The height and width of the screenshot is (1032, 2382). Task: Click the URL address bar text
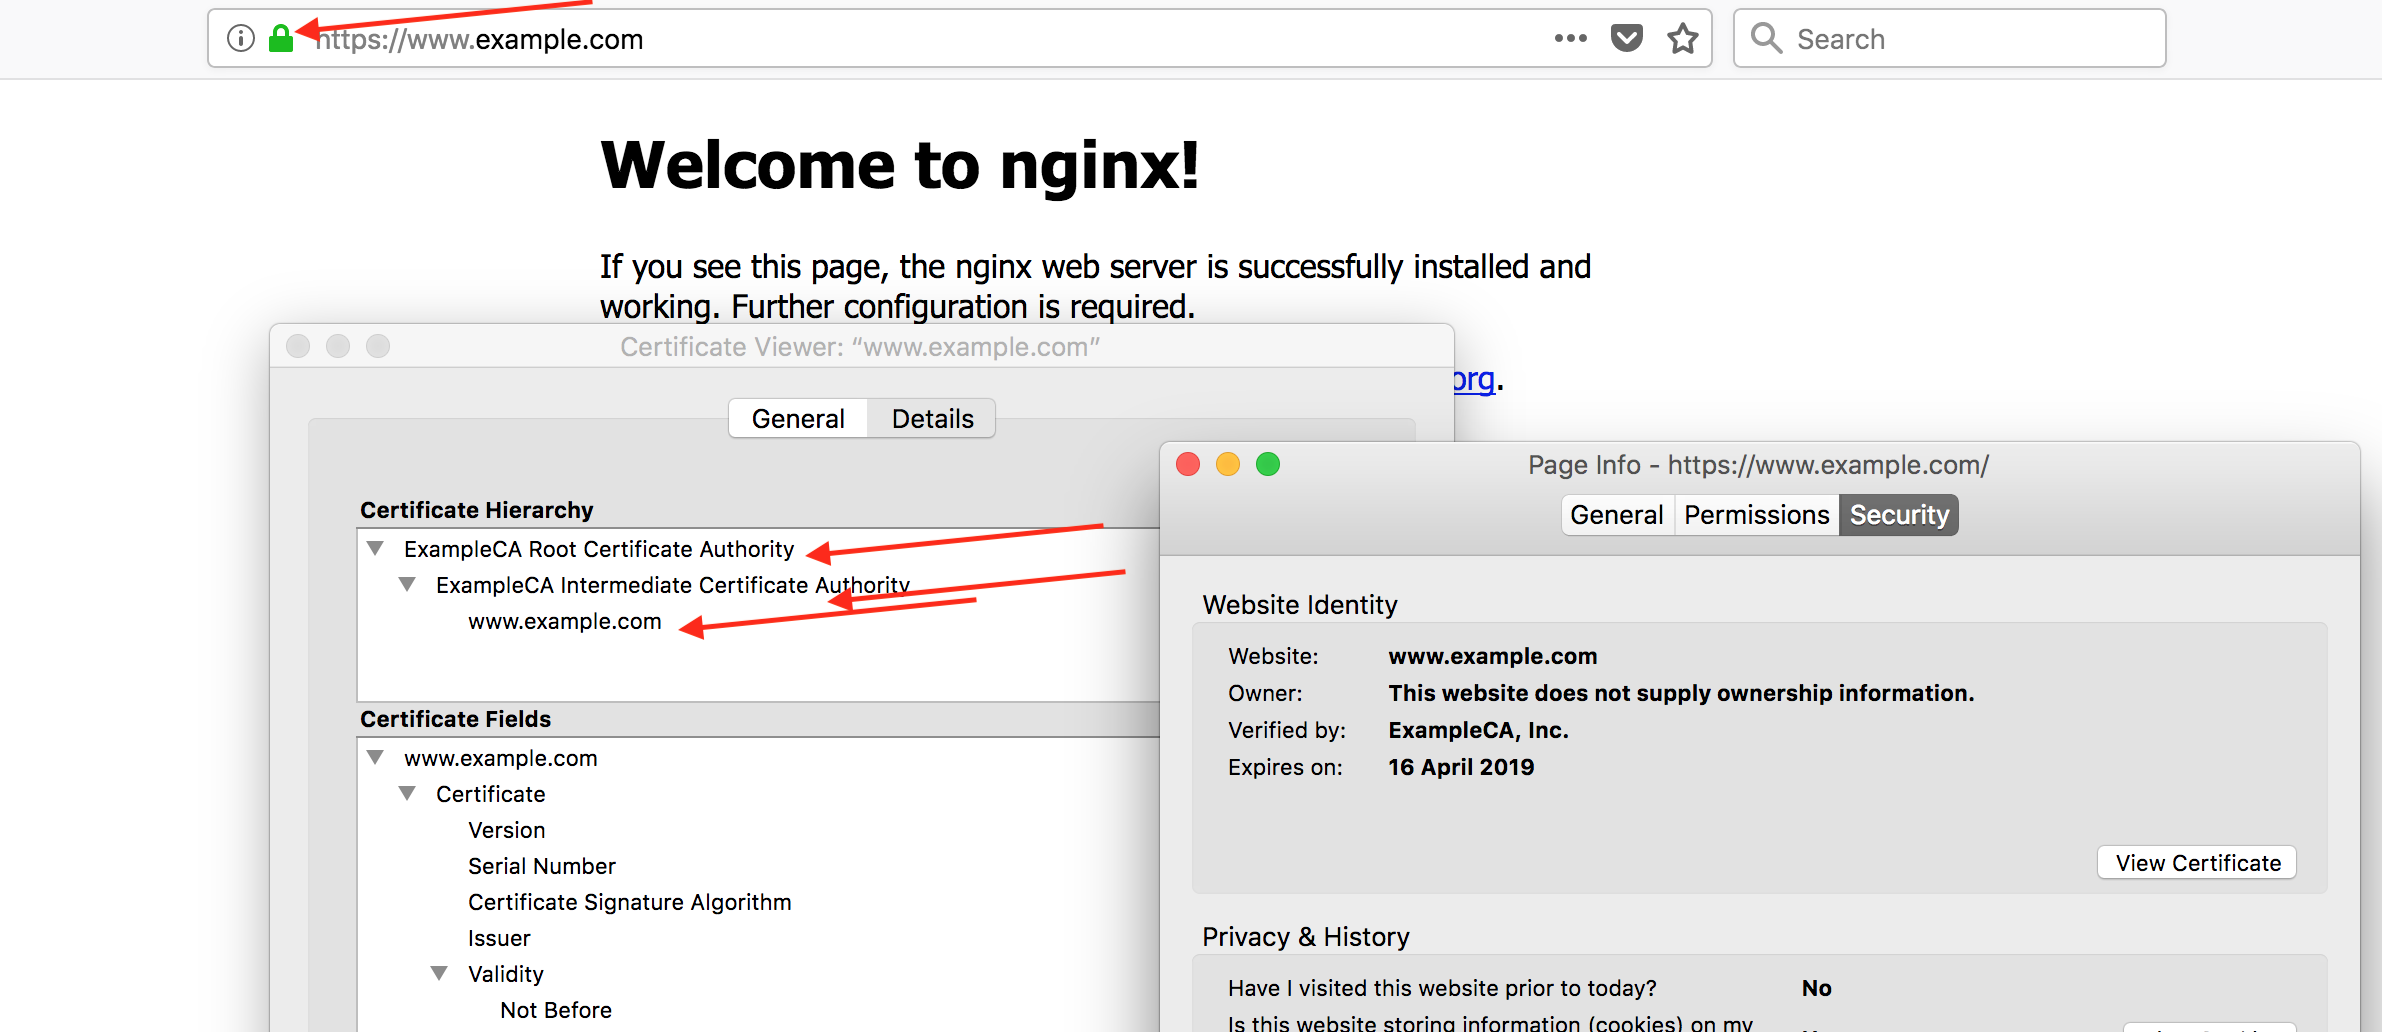point(480,39)
